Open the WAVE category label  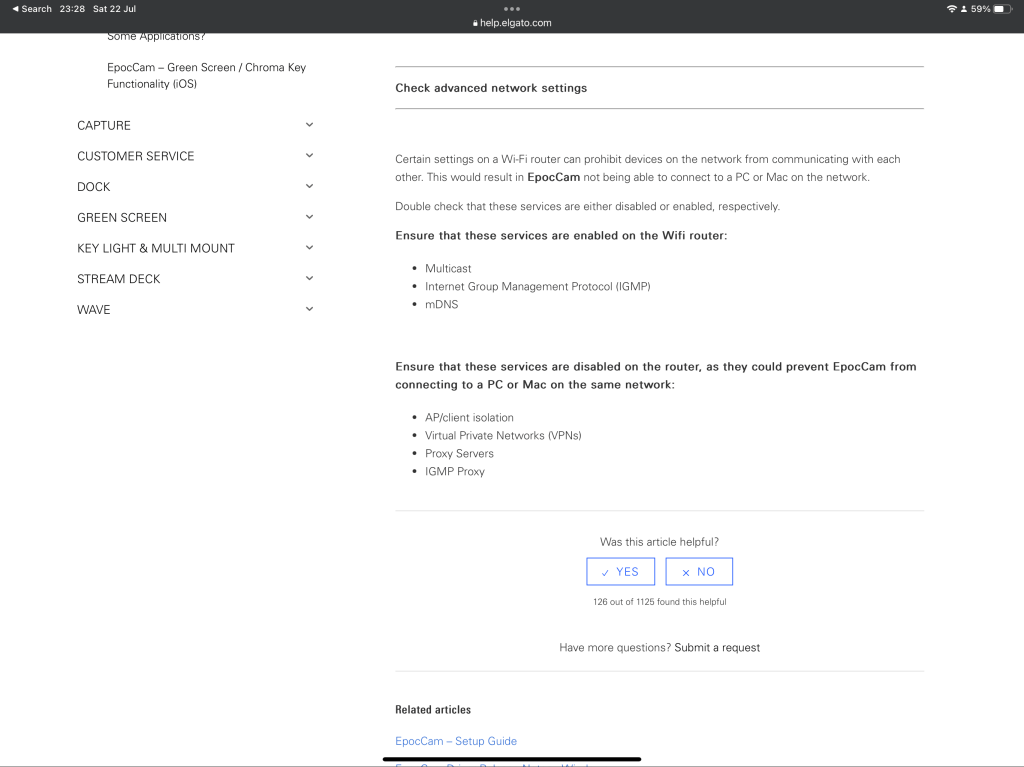pos(93,310)
